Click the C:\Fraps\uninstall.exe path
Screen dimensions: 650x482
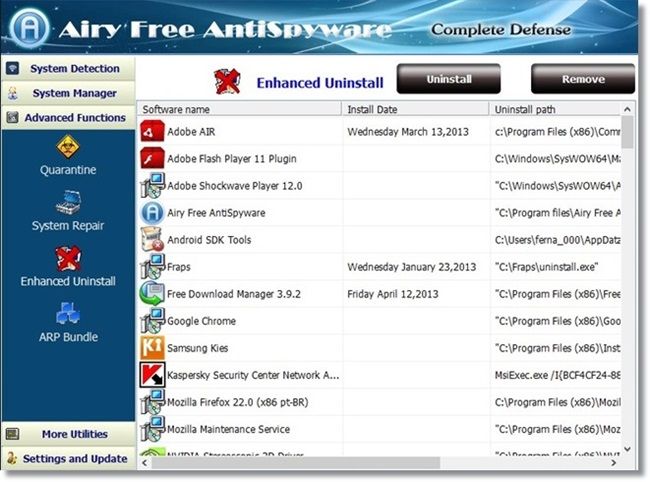(x=546, y=267)
